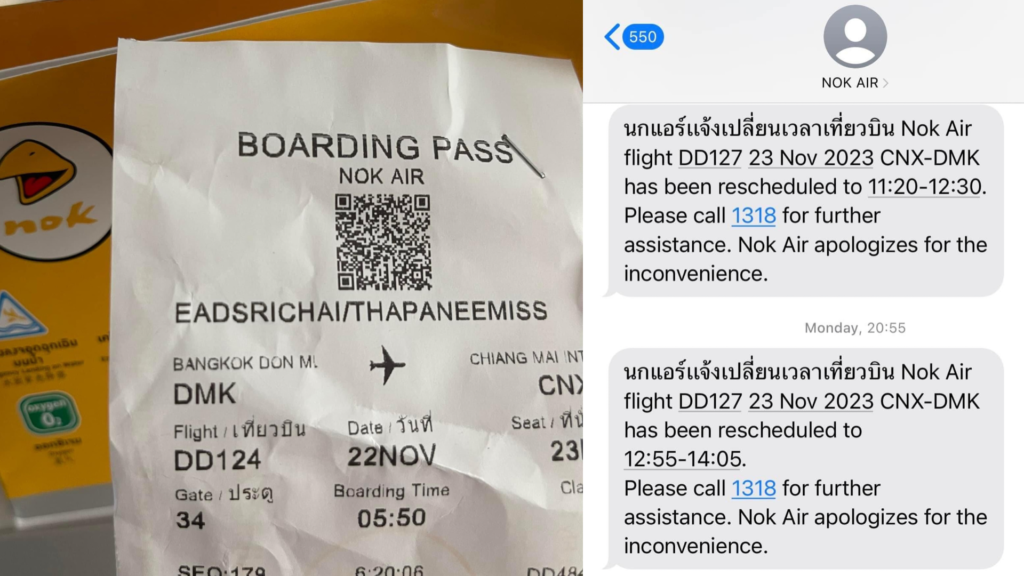Tap the back chevron arrow

pos(612,37)
